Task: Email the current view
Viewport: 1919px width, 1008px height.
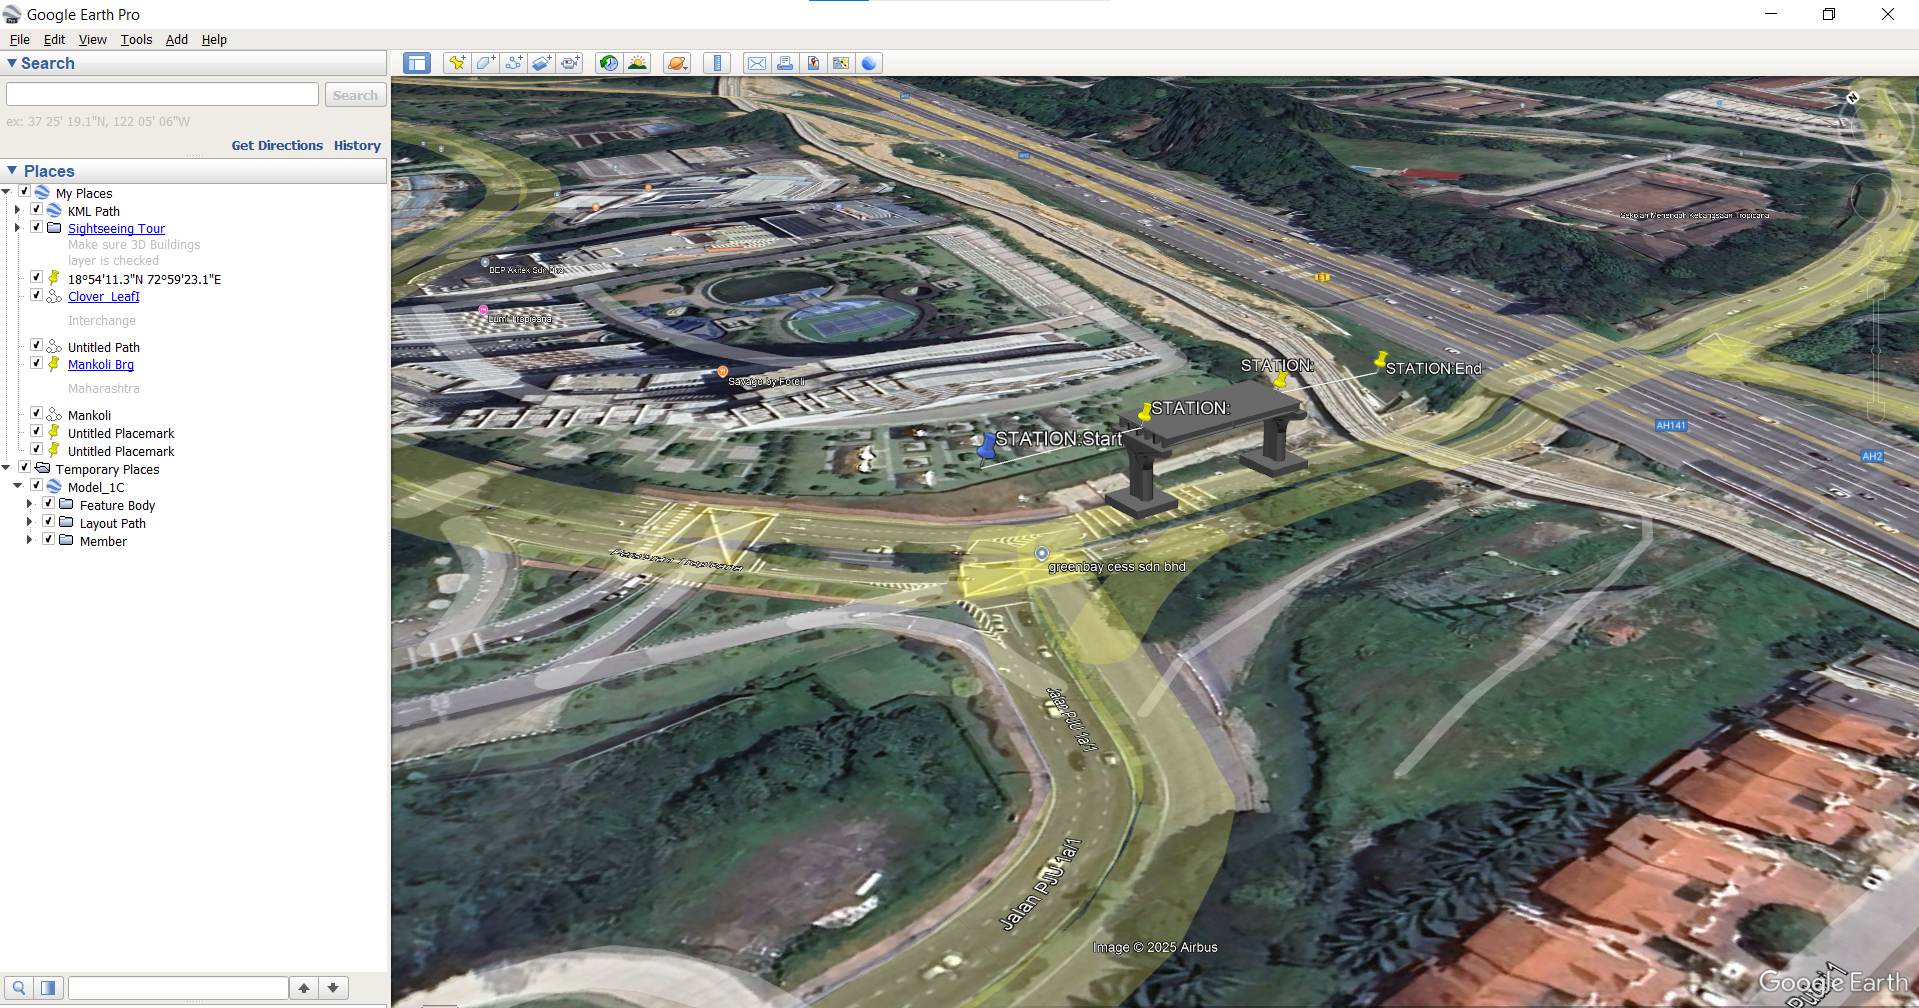Action: (757, 63)
